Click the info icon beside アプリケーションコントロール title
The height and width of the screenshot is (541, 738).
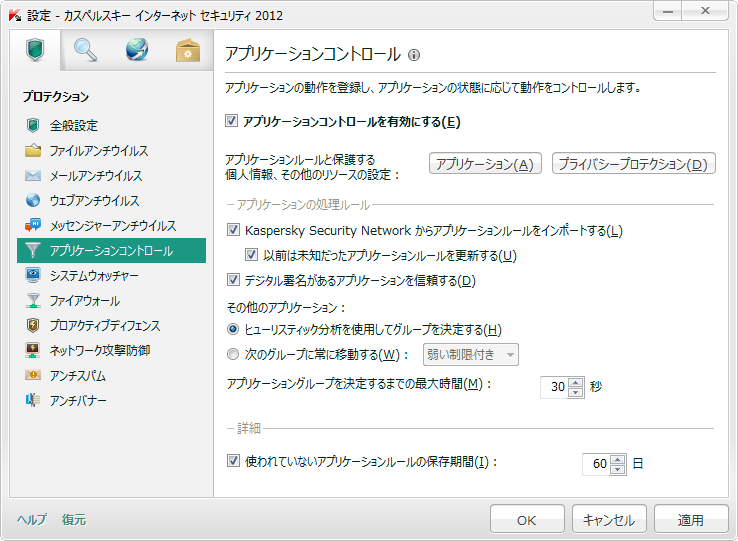[414, 55]
